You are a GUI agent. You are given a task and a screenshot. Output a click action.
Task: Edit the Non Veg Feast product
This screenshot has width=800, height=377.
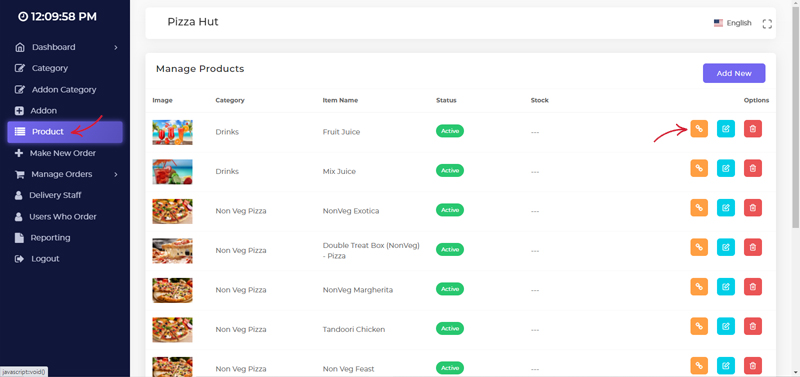(726, 365)
